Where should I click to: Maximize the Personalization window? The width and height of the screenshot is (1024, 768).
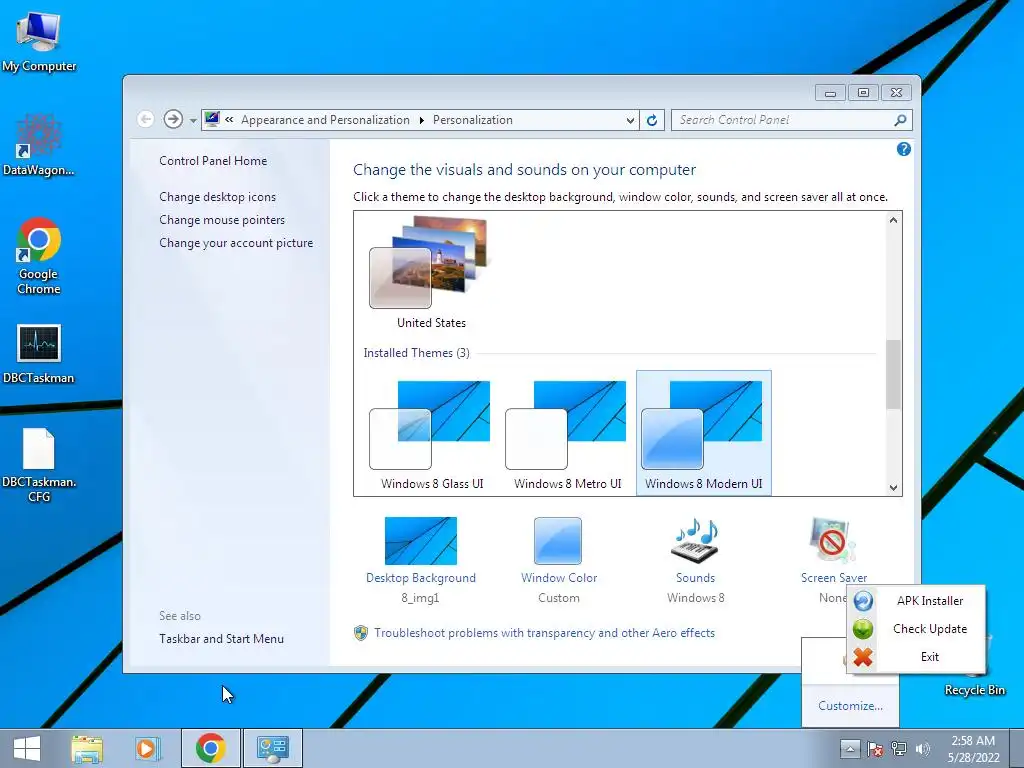pos(863,93)
